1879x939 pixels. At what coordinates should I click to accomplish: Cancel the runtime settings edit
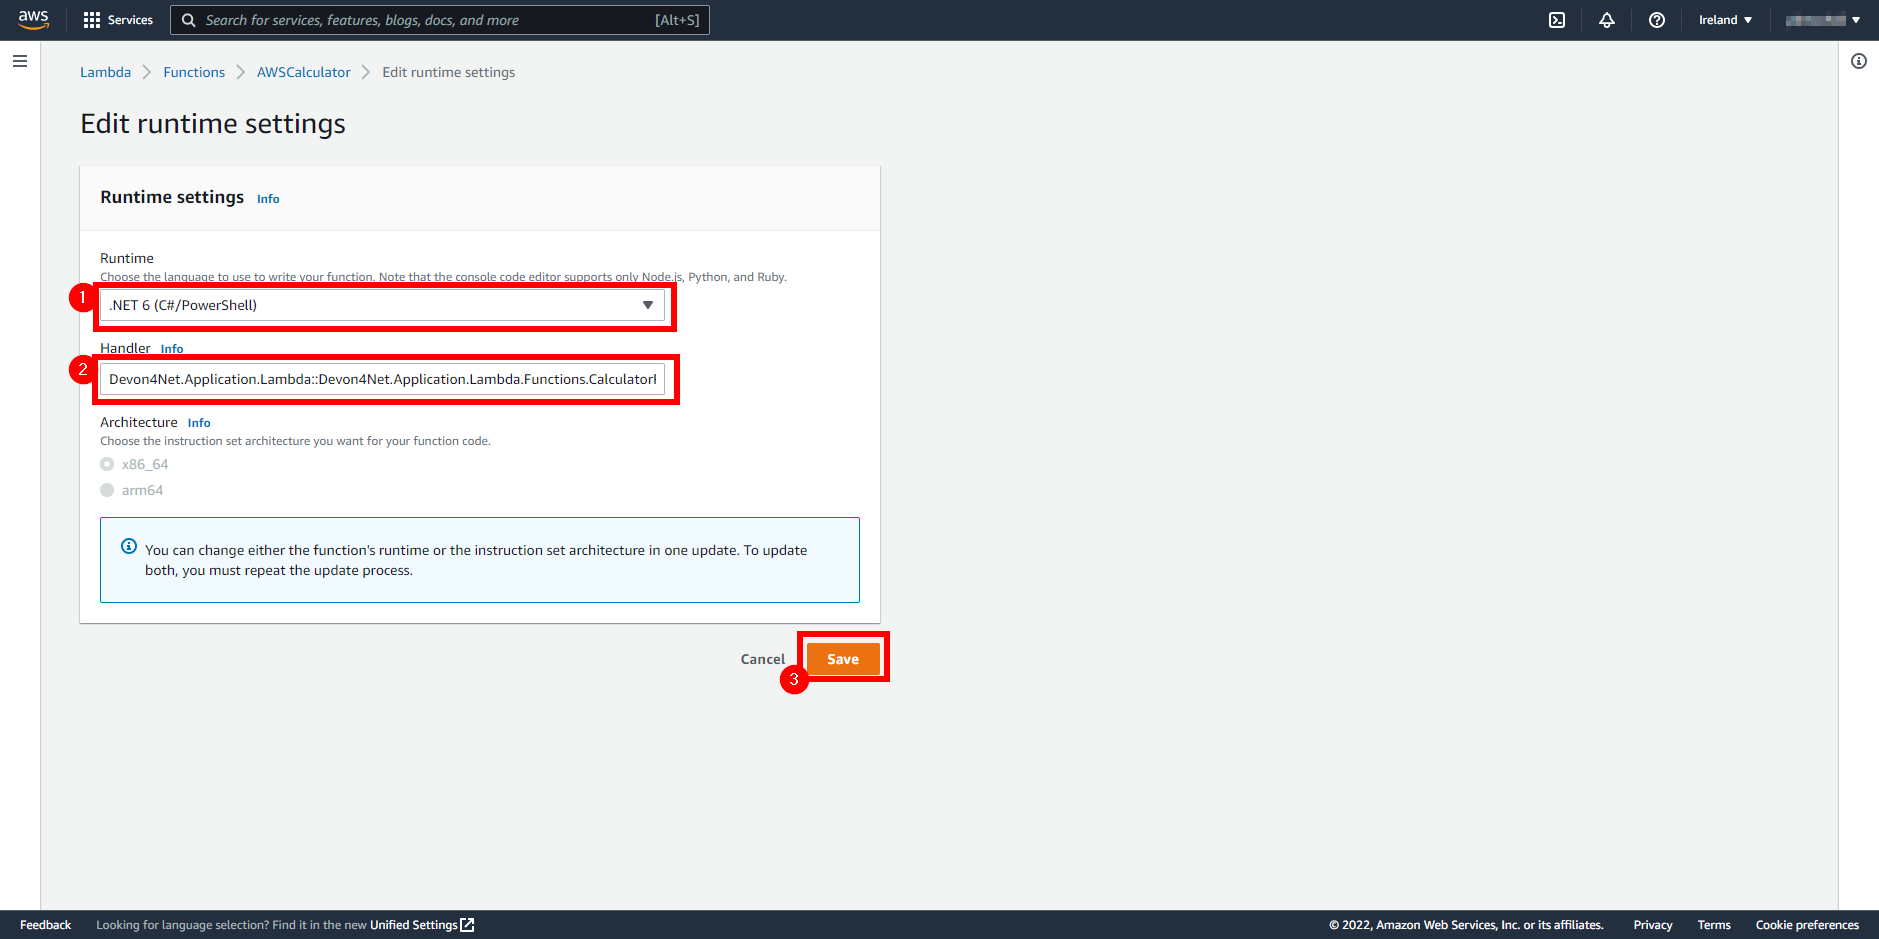tap(762, 658)
